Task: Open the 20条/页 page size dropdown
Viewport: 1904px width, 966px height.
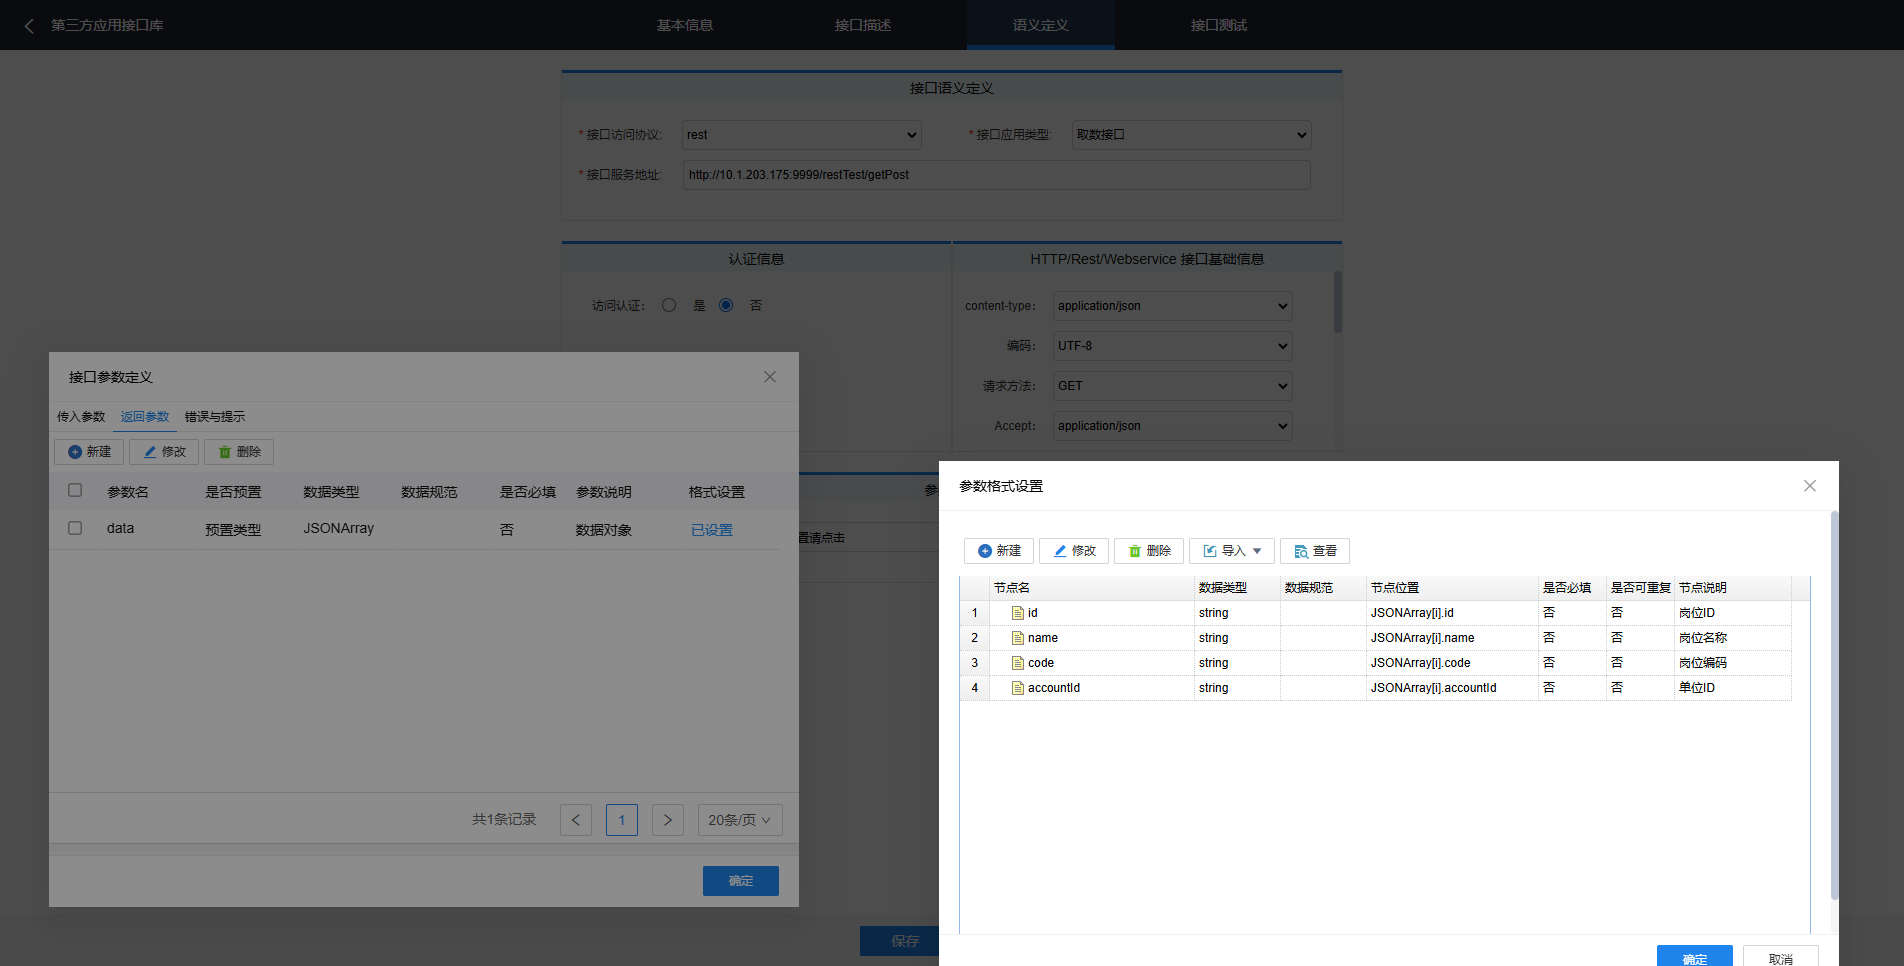Action: click(x=739, y=820)
